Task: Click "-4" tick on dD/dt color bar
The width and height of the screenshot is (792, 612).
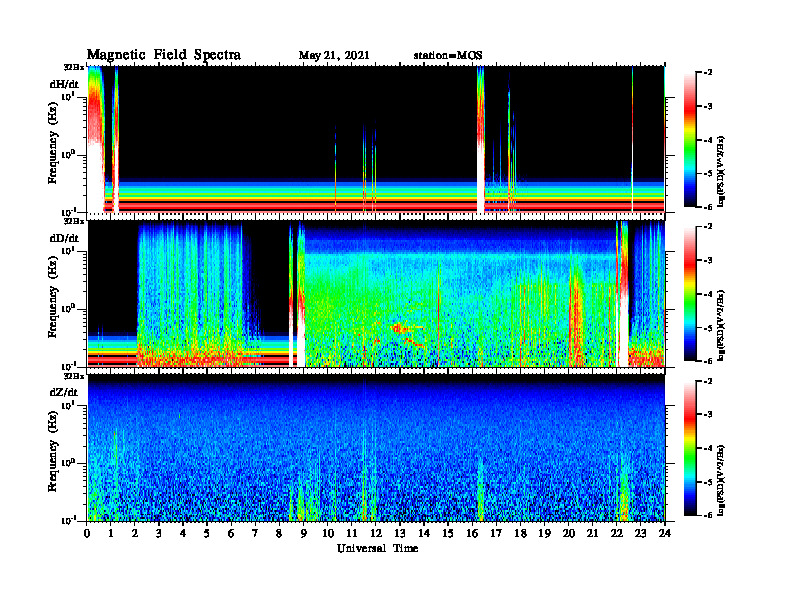Action: (x=708, y=294)
